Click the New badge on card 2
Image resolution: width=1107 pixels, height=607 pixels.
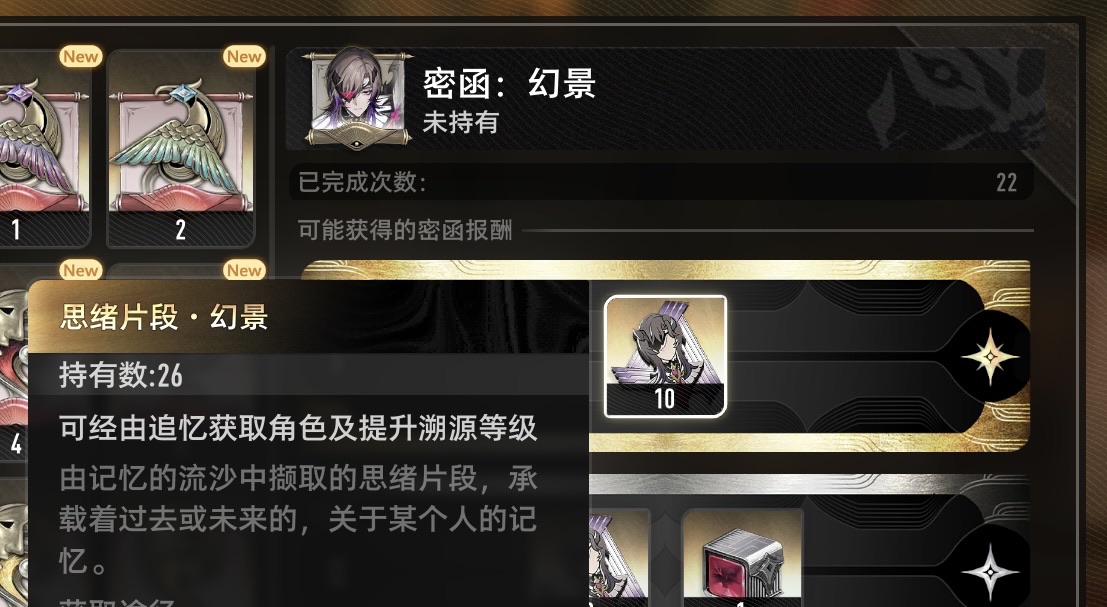244,56
